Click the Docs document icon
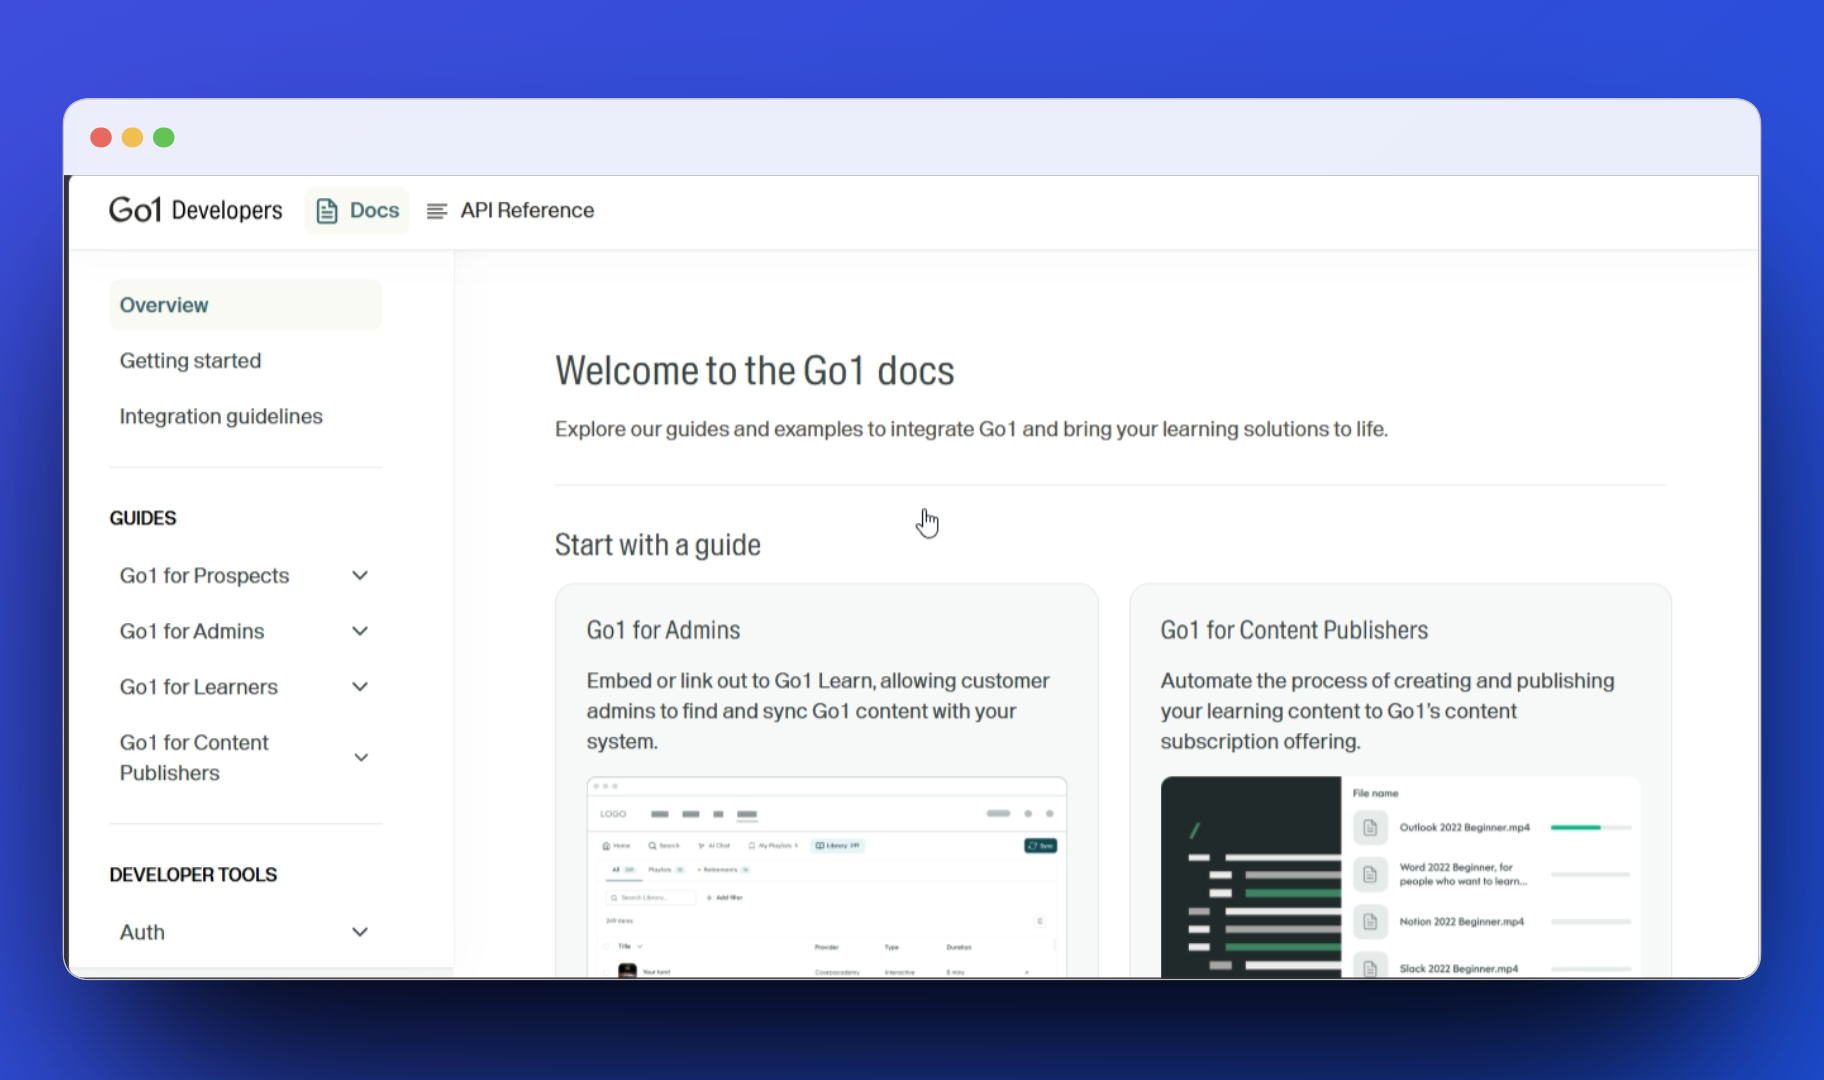Image resolution: width=1824 pixels, height=1080 pixels. 327,211
